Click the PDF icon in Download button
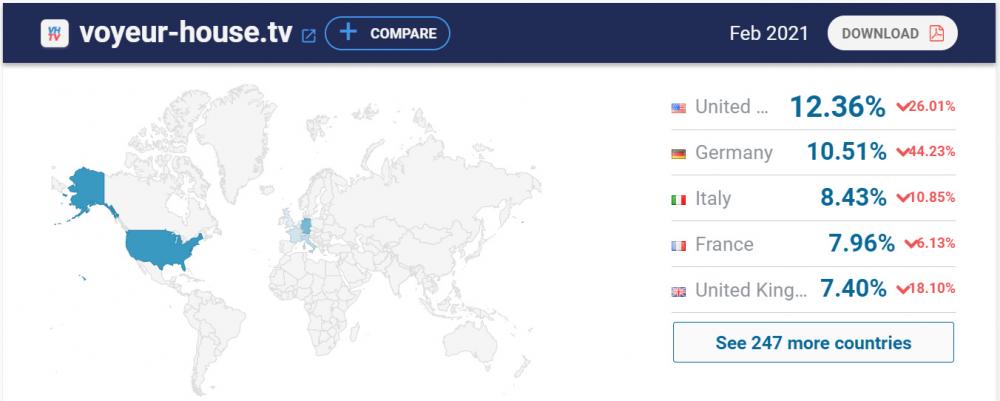 tap(936, 33)
